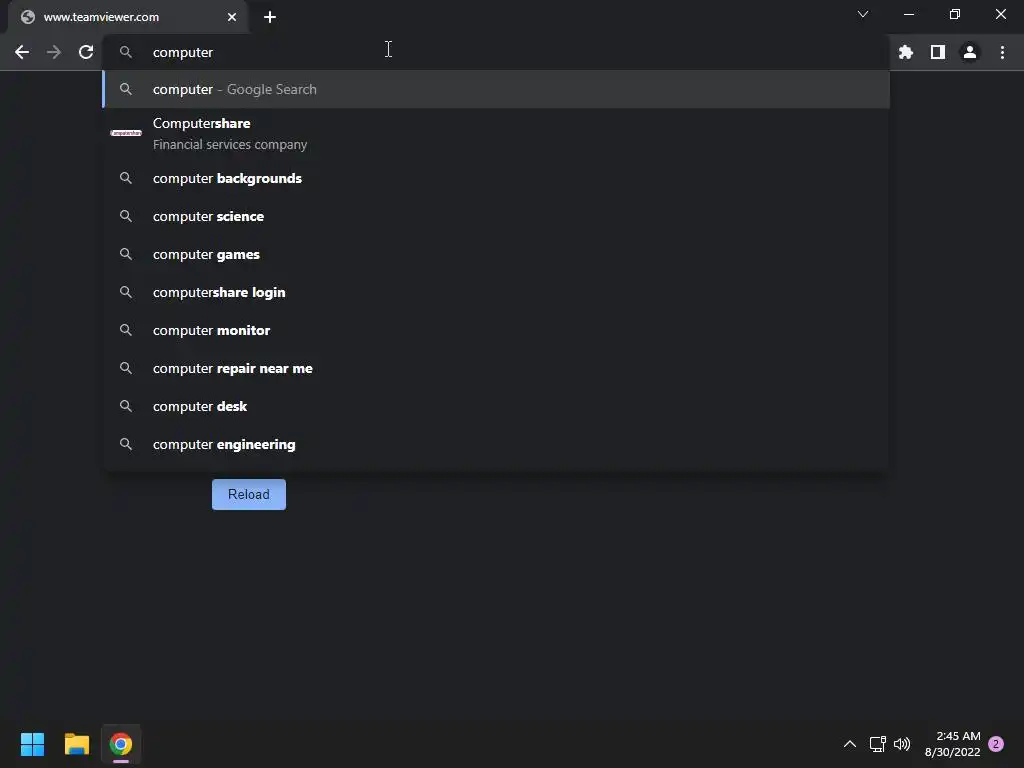This screenshot has height=768, width=1024.
Task: Open the network status tray icon
Action: [877, 744]
